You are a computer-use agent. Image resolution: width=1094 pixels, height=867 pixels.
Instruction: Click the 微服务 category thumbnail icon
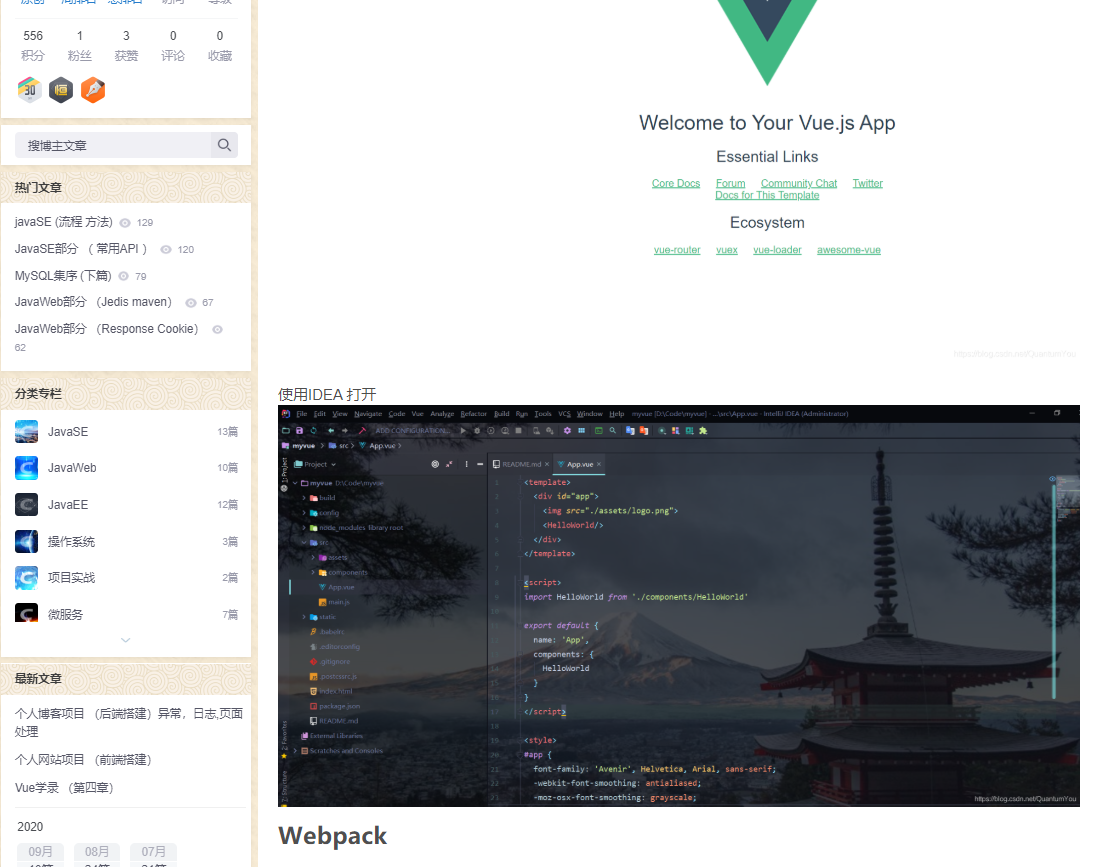[27, 612]
